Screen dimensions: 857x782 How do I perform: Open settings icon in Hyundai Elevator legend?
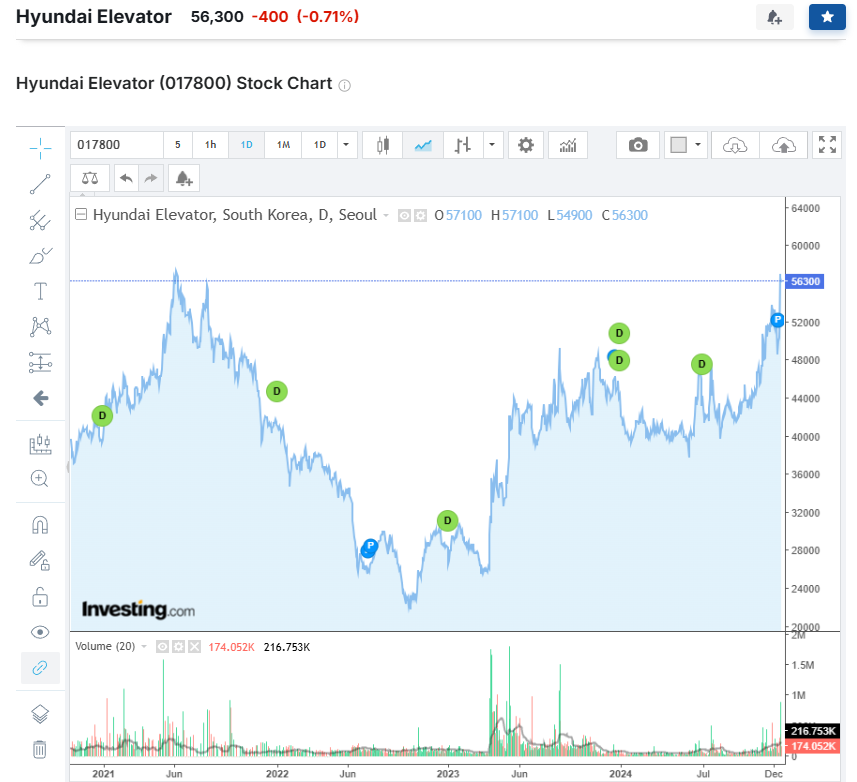[420, 215]
